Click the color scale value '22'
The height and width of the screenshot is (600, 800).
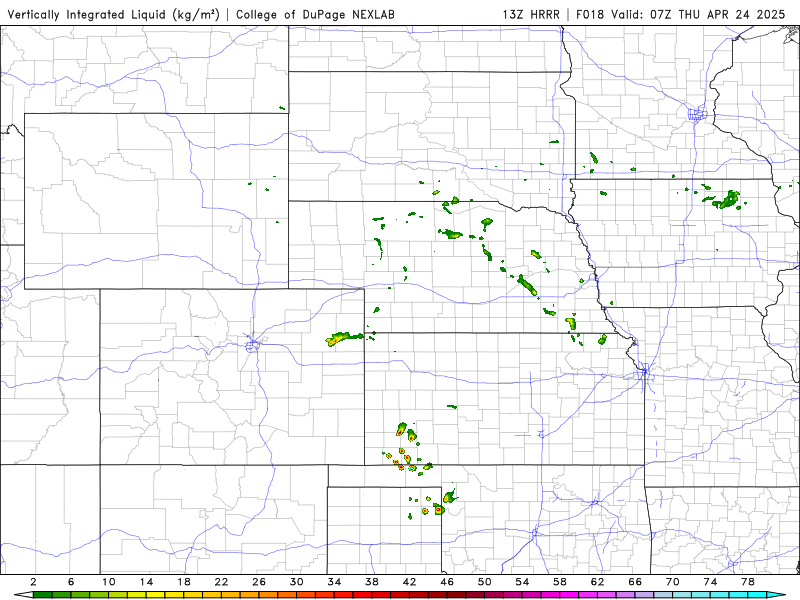221,582
